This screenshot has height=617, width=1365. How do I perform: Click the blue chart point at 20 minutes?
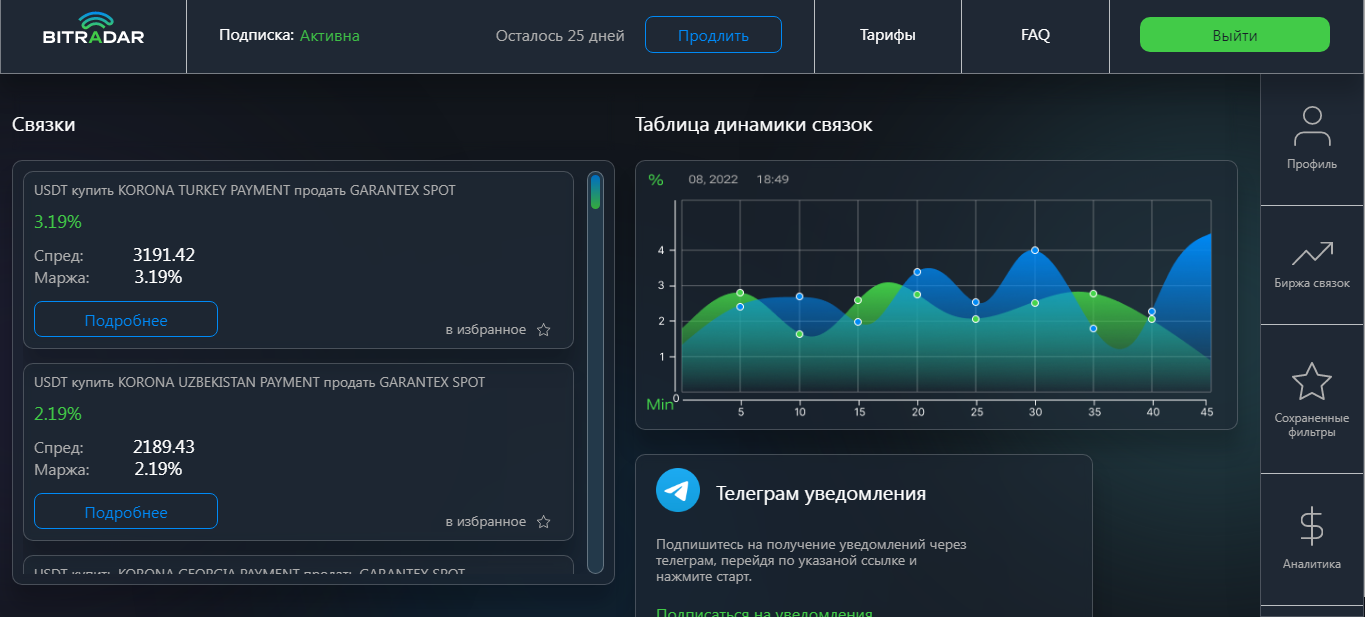pos(917,272)
